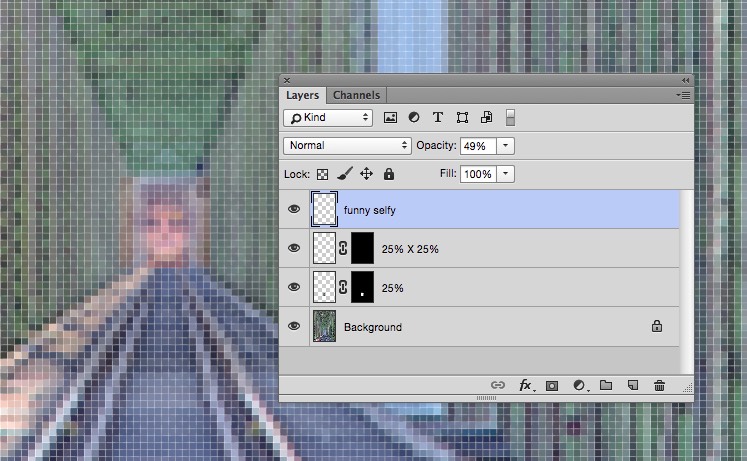Switch to the Channels tab
This screenshot has width=747, height=461.
[356, 95]
